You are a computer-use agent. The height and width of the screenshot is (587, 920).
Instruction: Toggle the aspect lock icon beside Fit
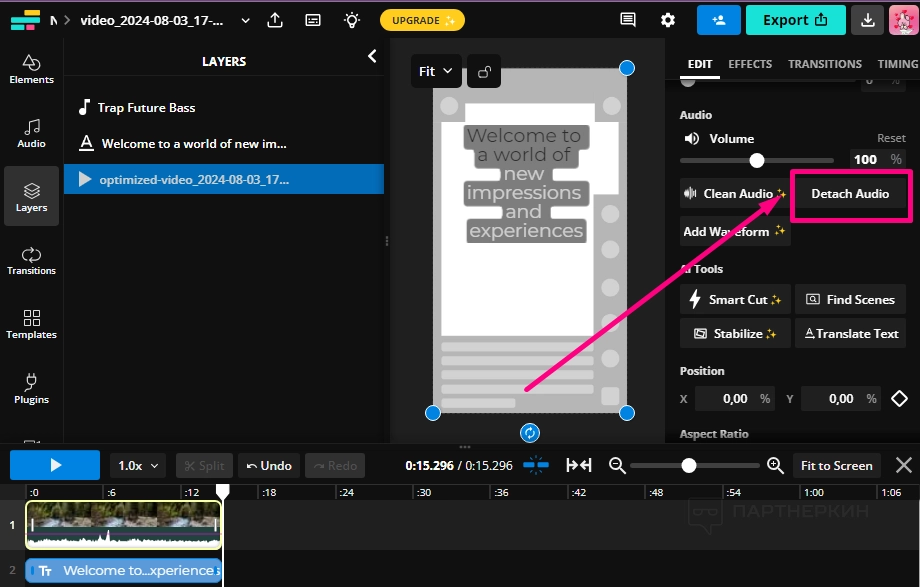tap(484, 71)
